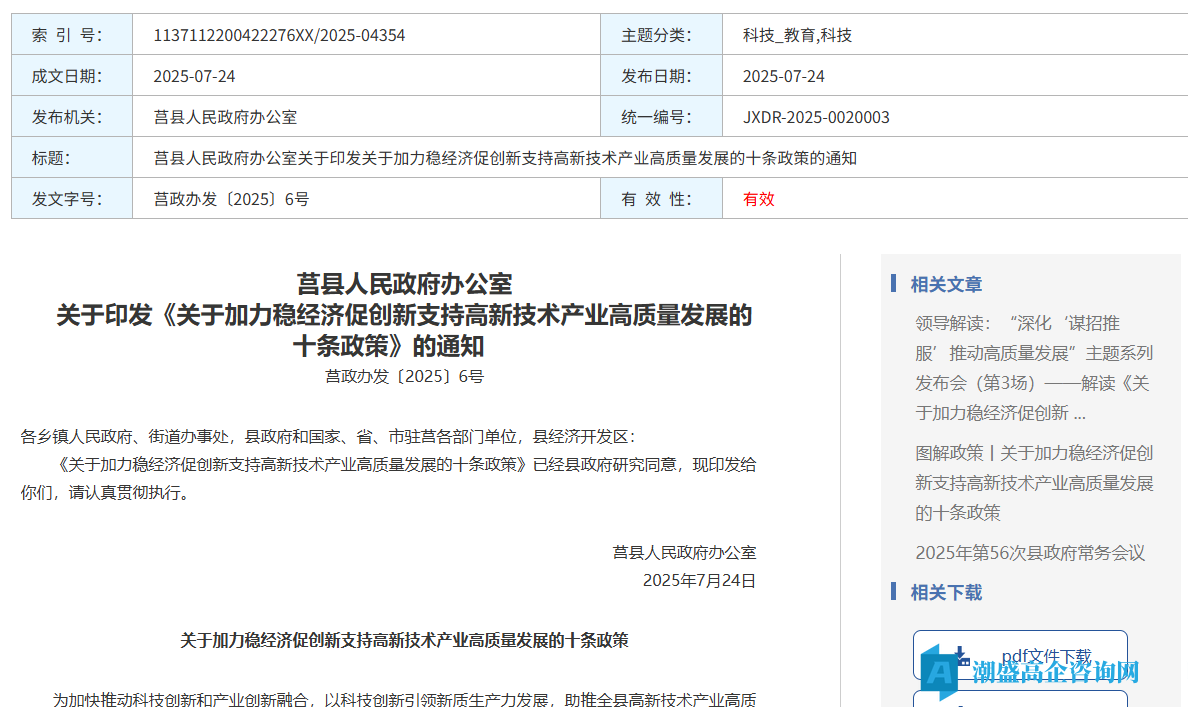Click the blue bar icon beside 相关文章 heading

pyautogui.click(x=891, y=284)
